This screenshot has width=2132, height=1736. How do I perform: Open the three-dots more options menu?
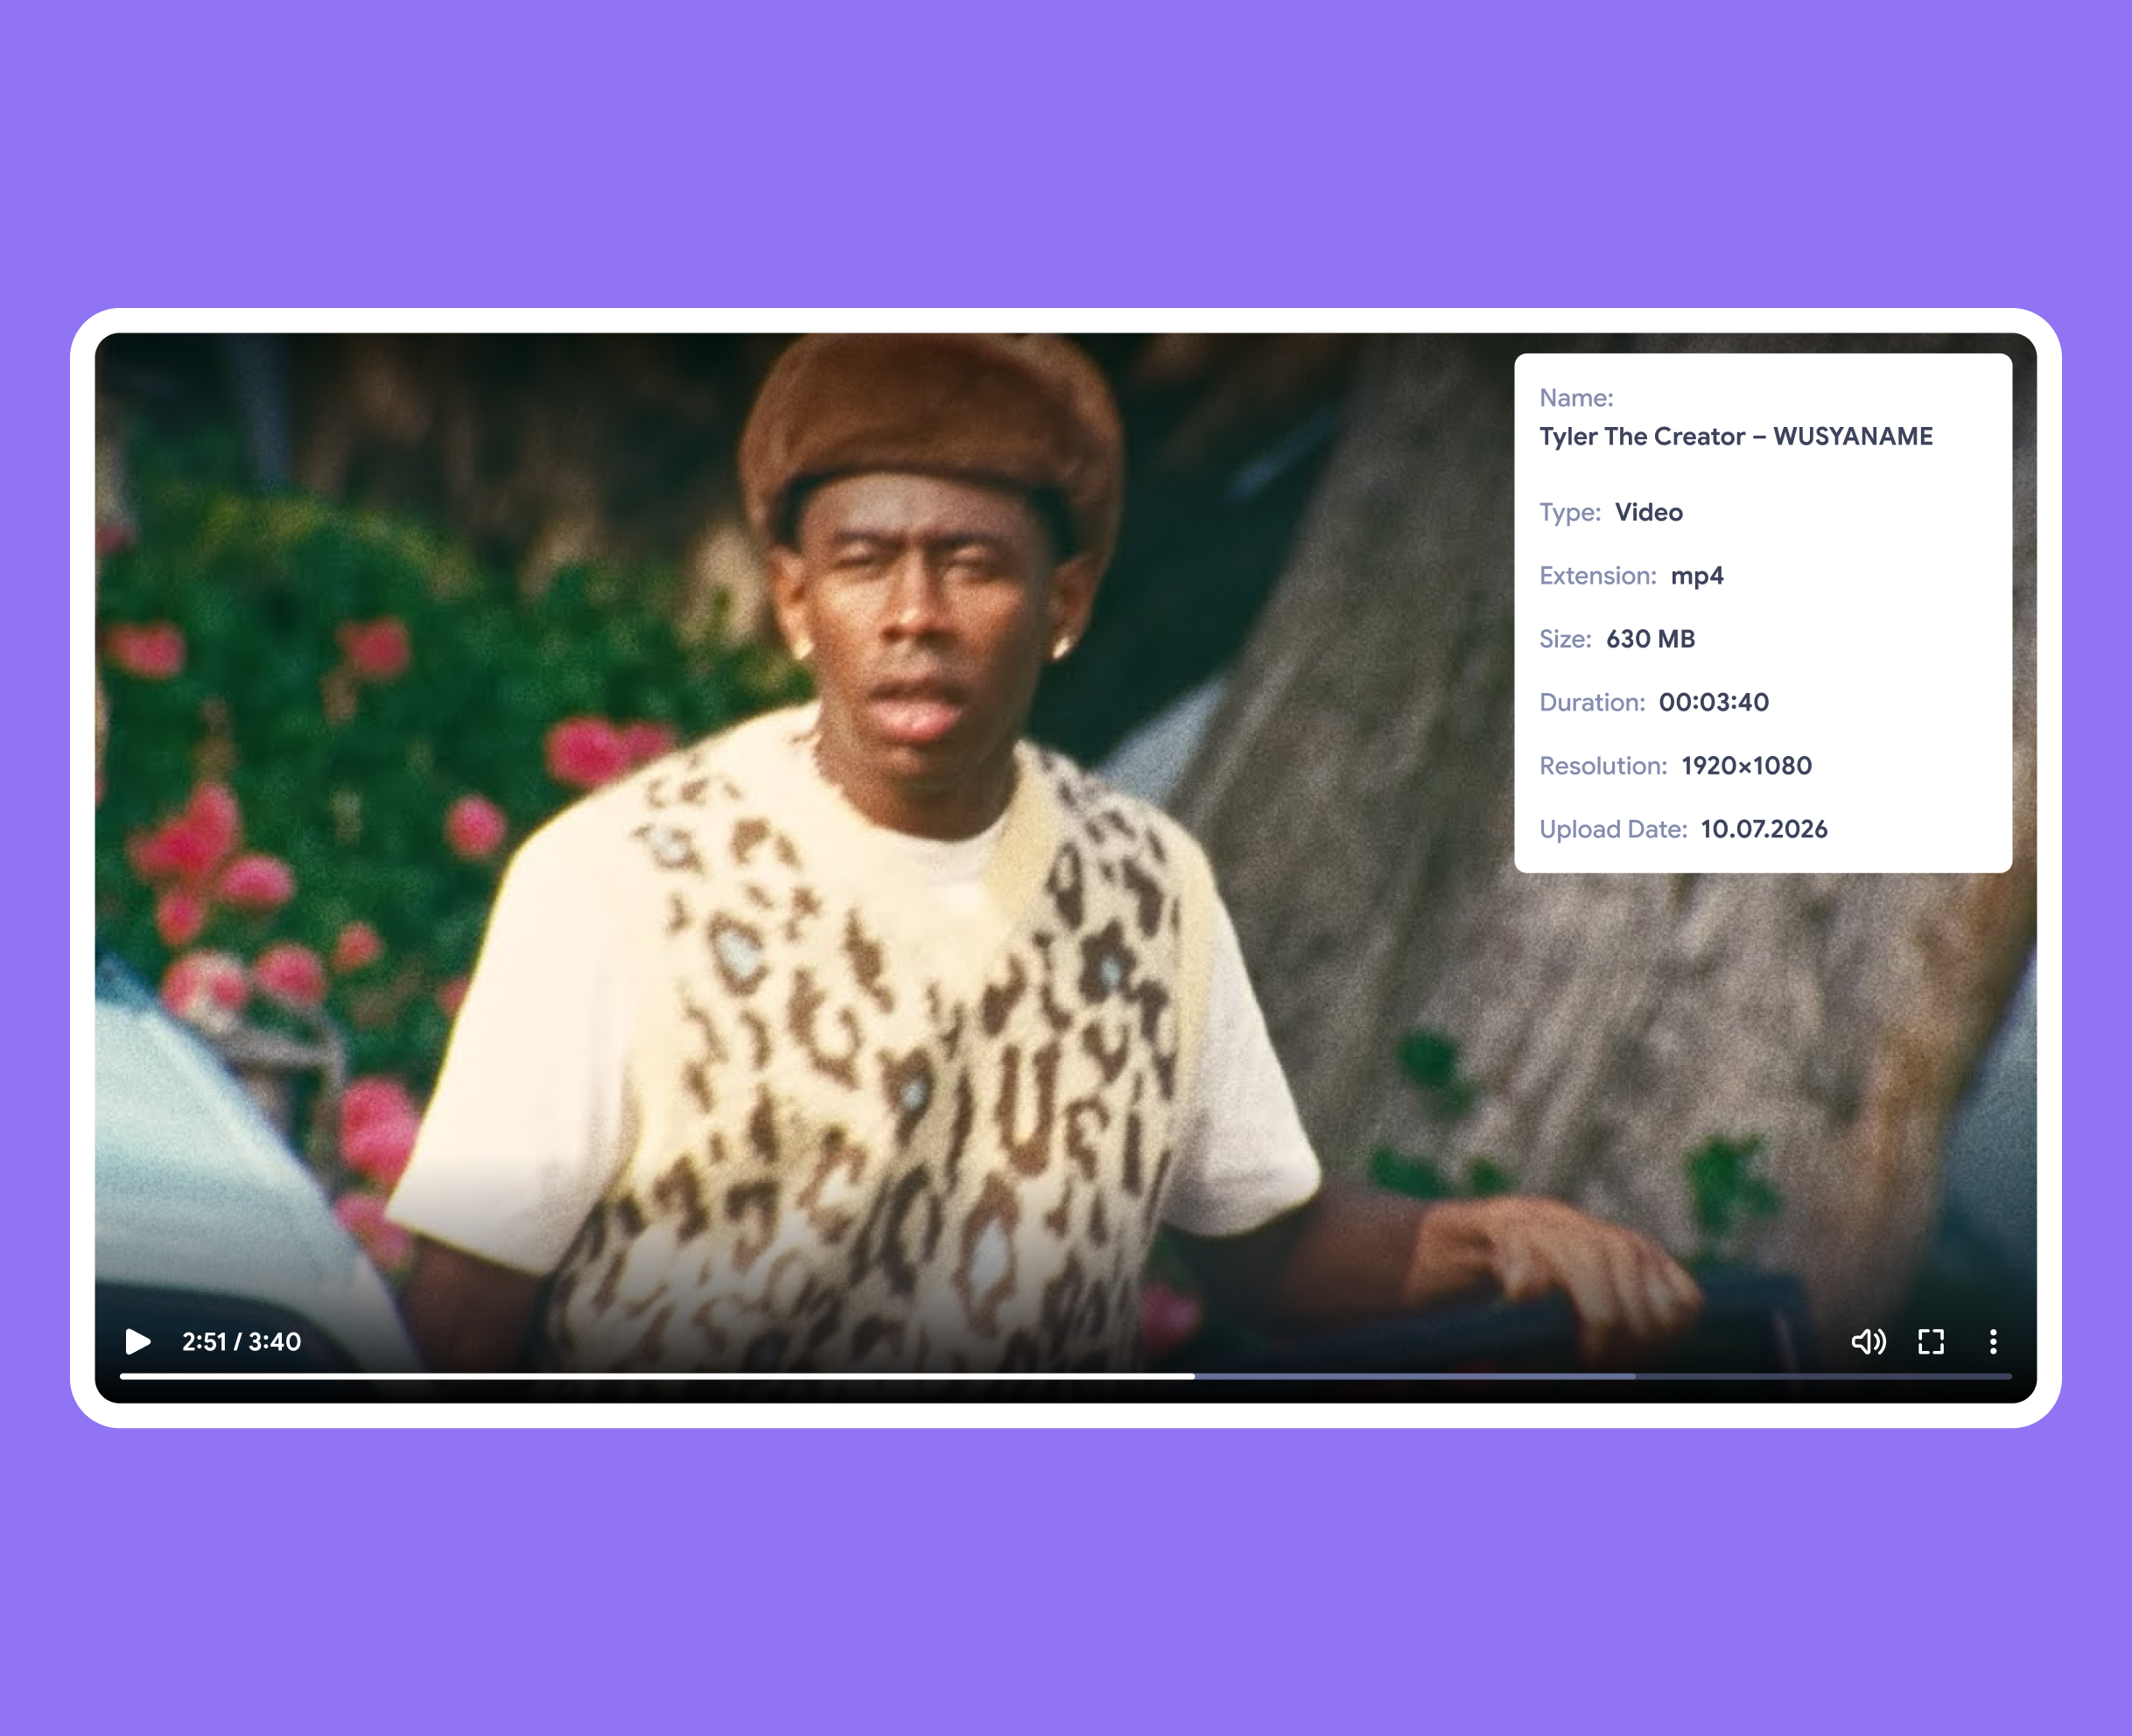click(x=1993, y=1341)
